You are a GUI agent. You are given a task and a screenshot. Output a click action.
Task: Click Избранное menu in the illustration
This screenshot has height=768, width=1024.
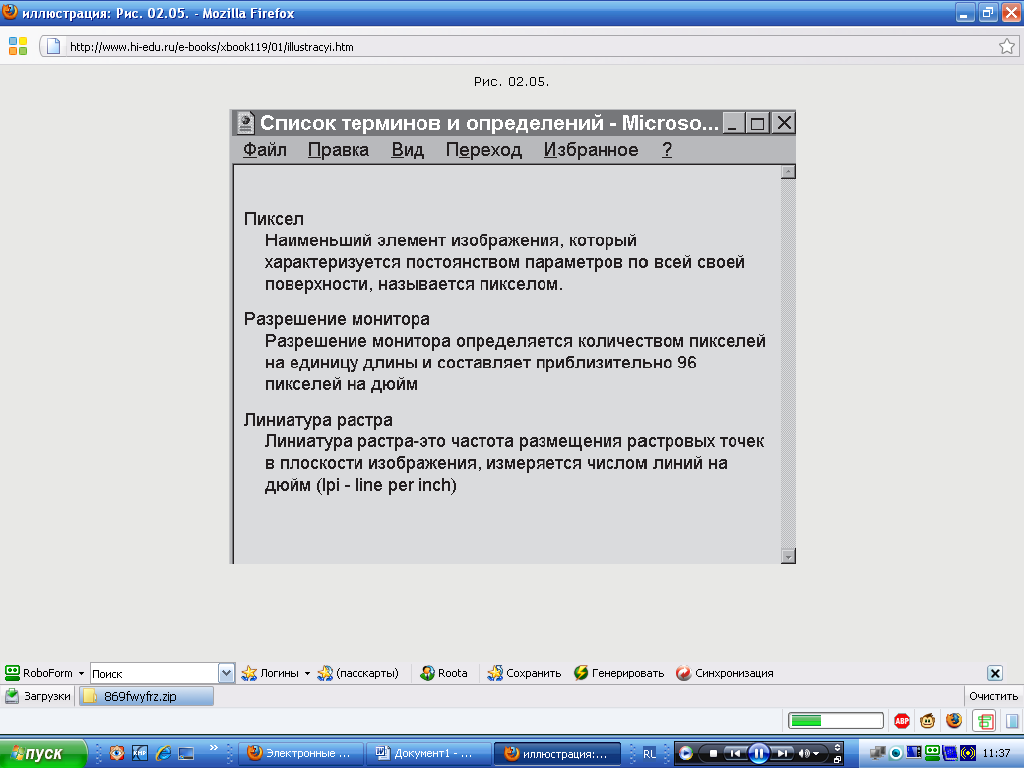pyautogui.click(x=591, y=150)
